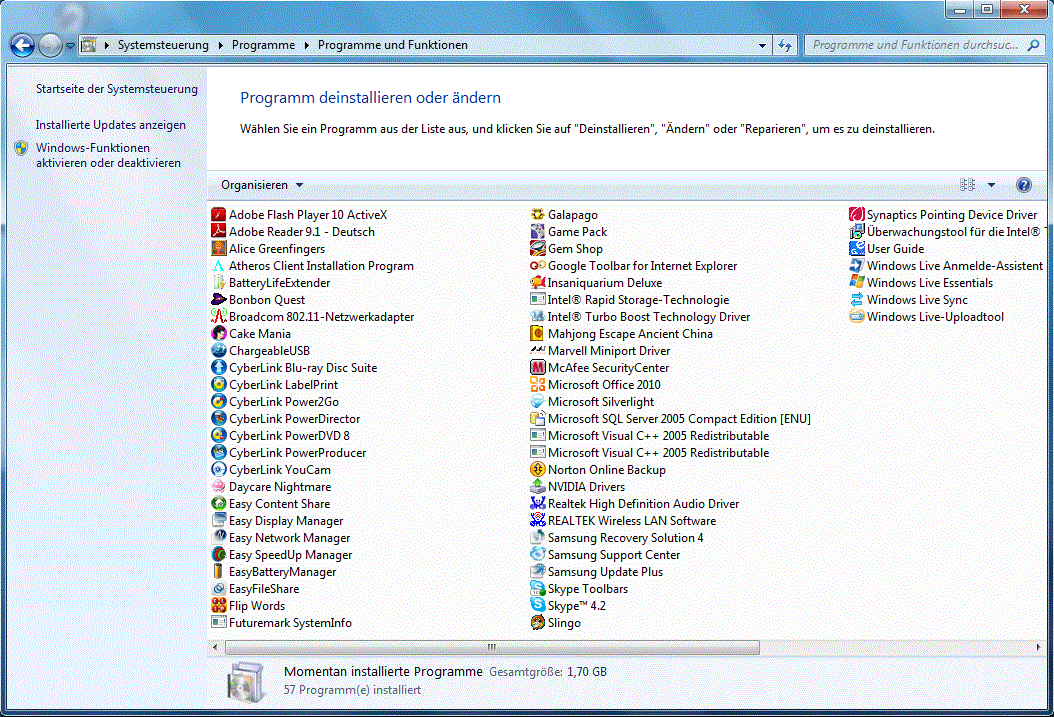Expand the arrow after Programme breadcrumb

click(307, 45)
